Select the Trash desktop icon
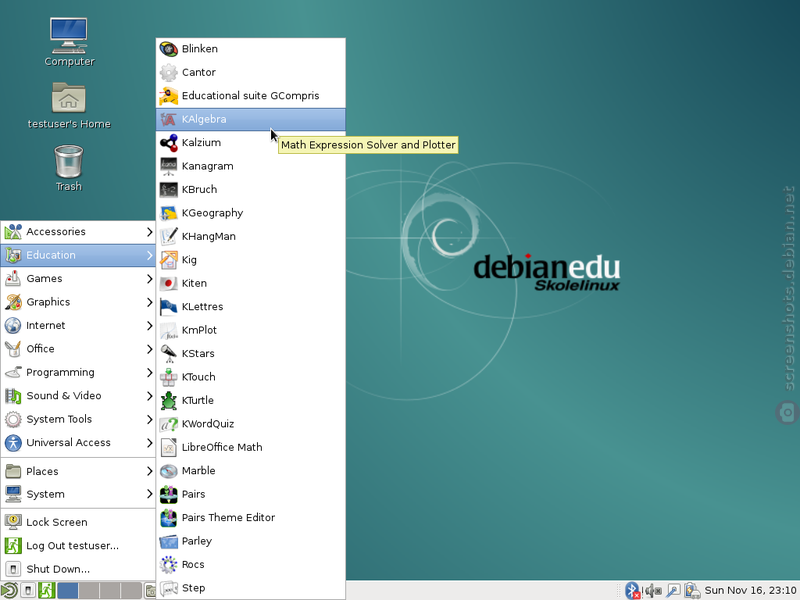Image resolution: width=800 pixels, height=600 pixels. [68, 168]
